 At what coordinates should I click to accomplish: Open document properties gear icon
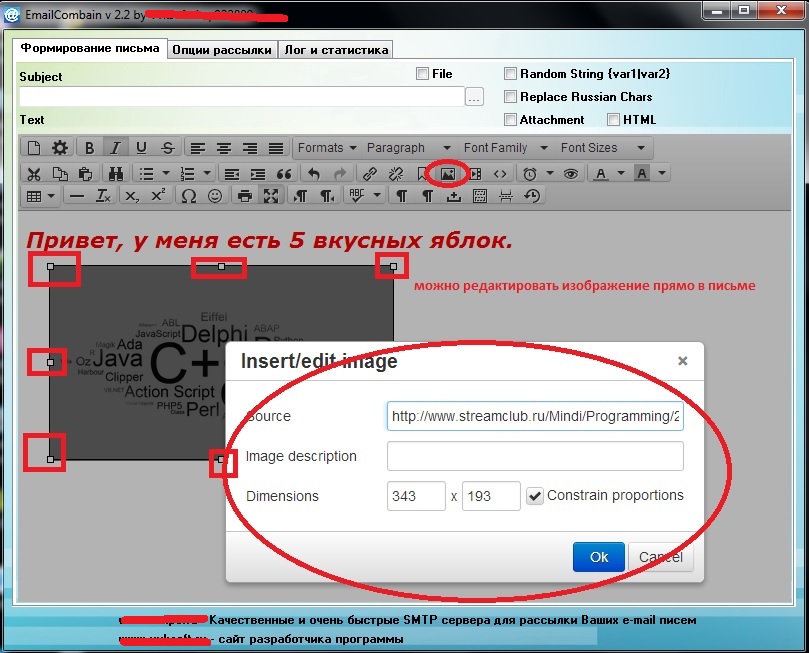point(60,148)
